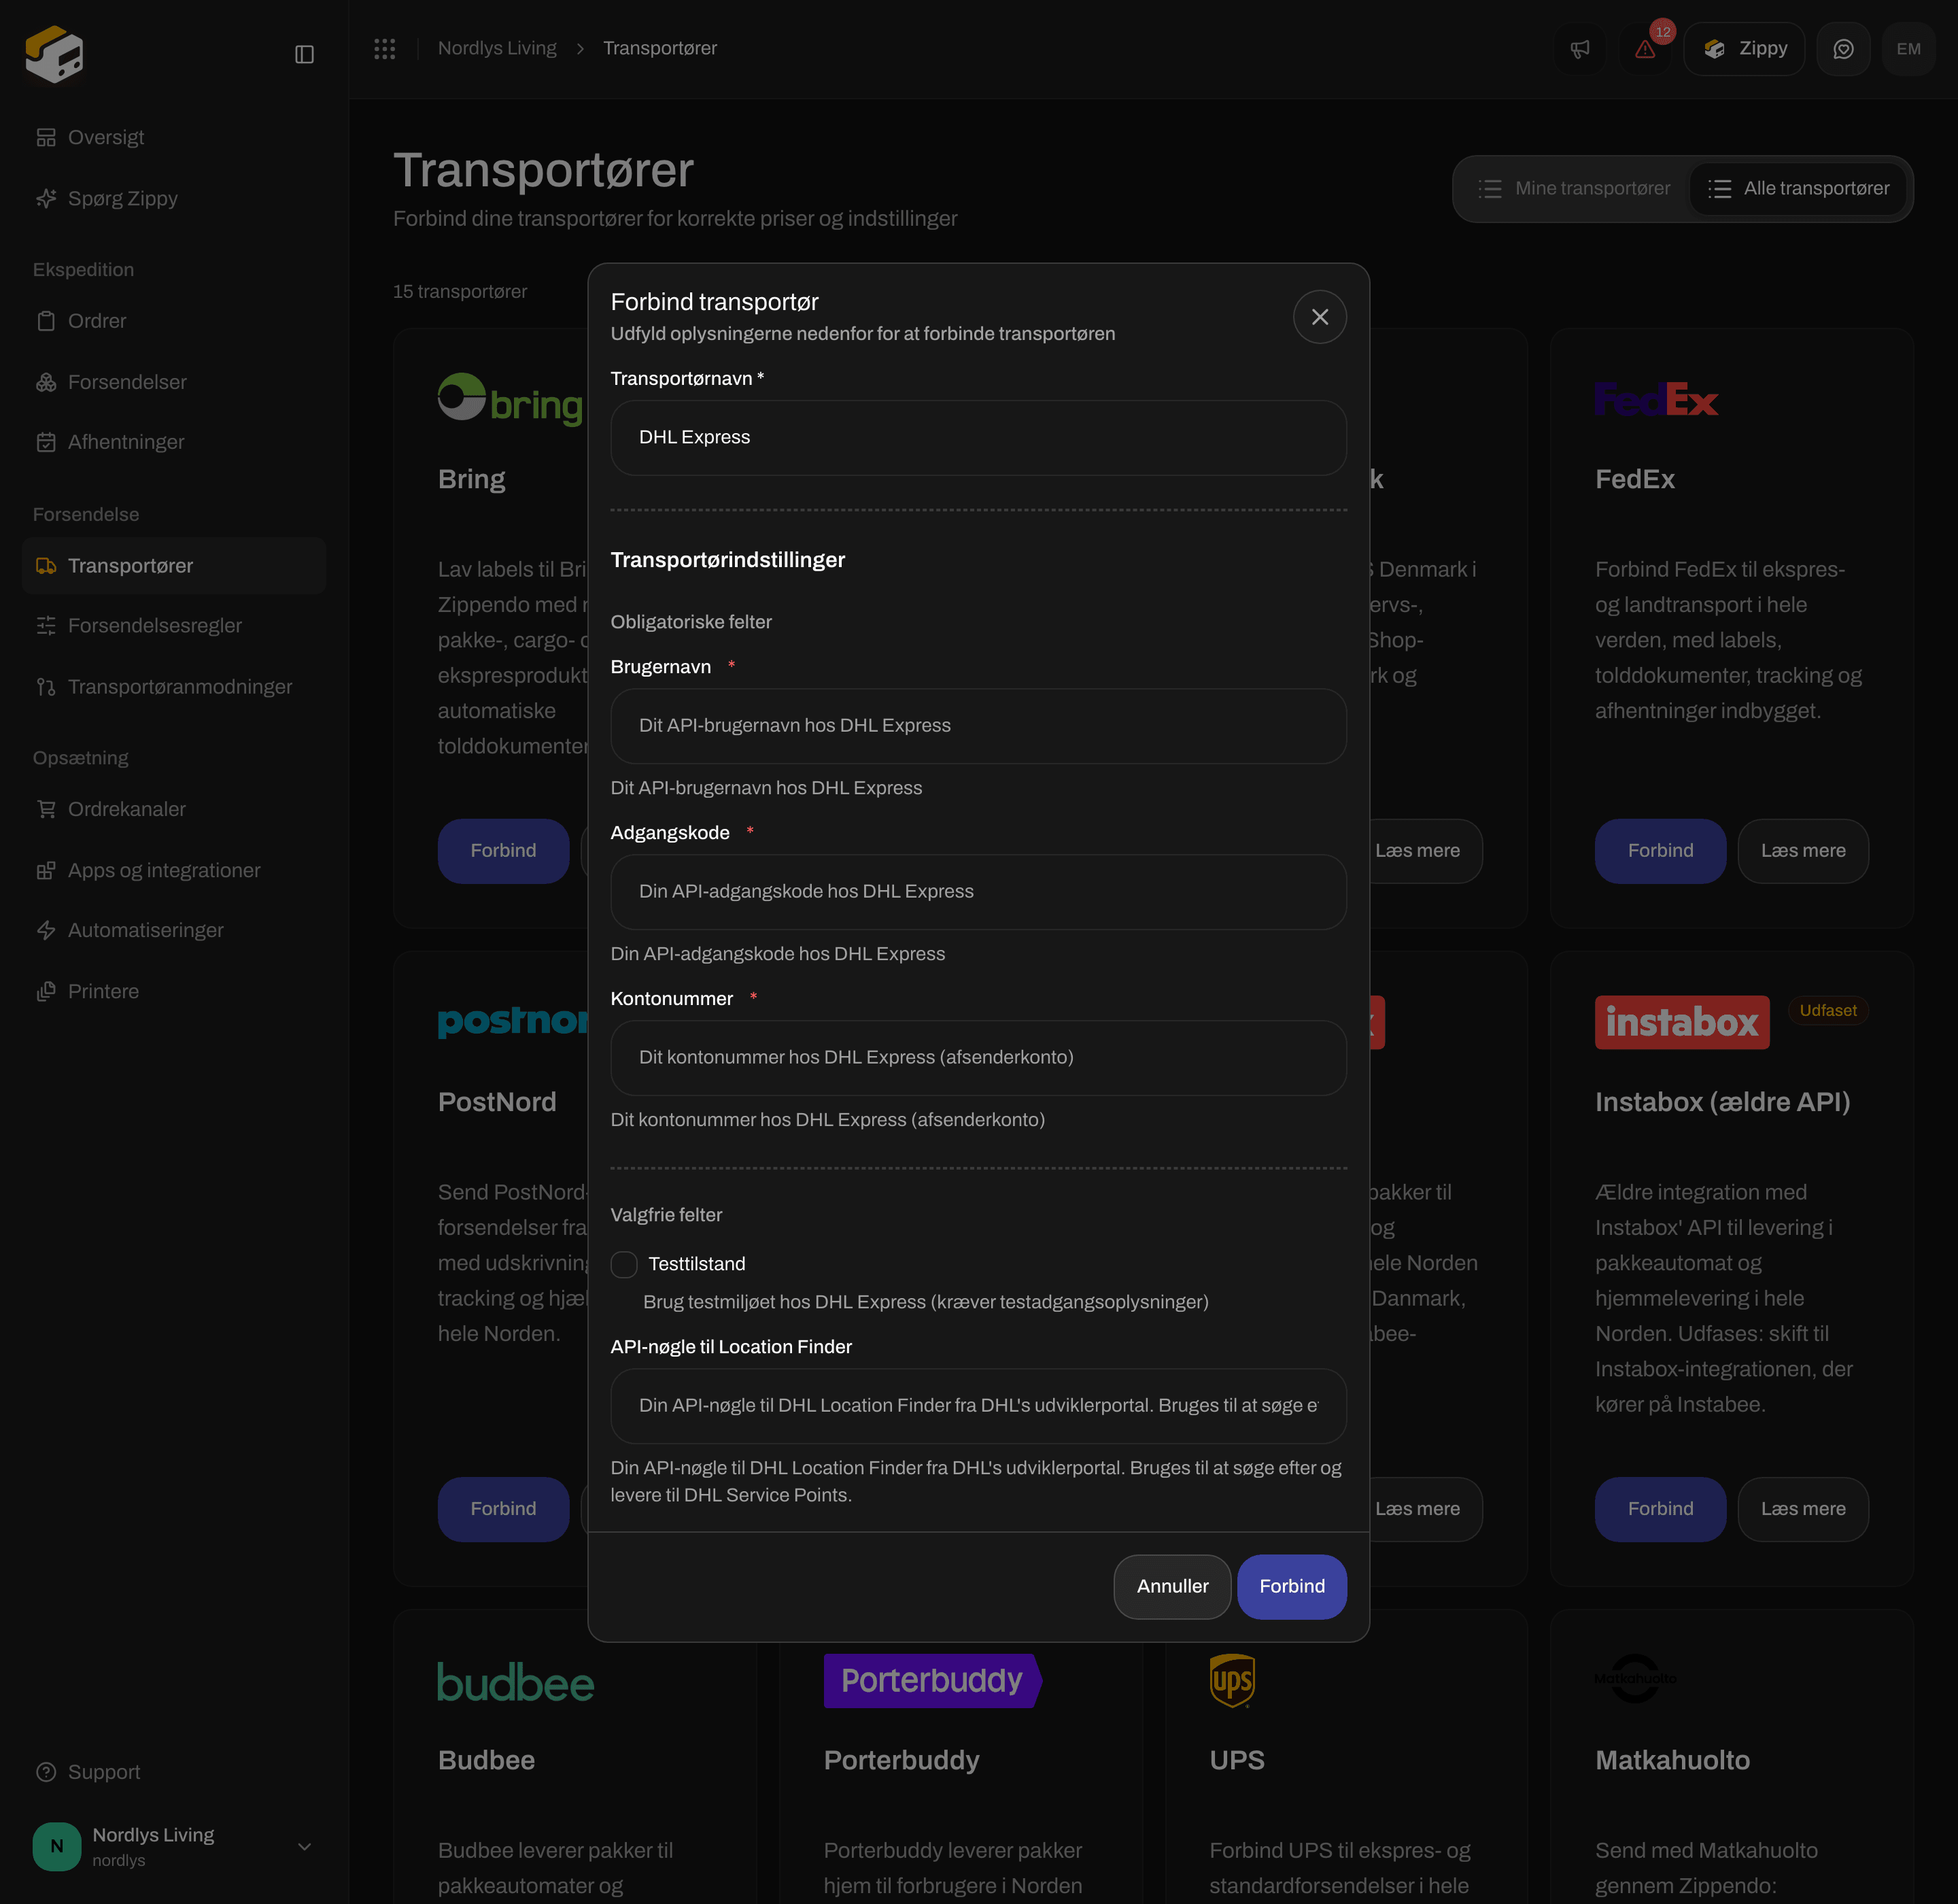The height and width of the screenshot is (1904, 1958).
Task: Click Forbind in the dialog footer
Action: (1292, 1586)
